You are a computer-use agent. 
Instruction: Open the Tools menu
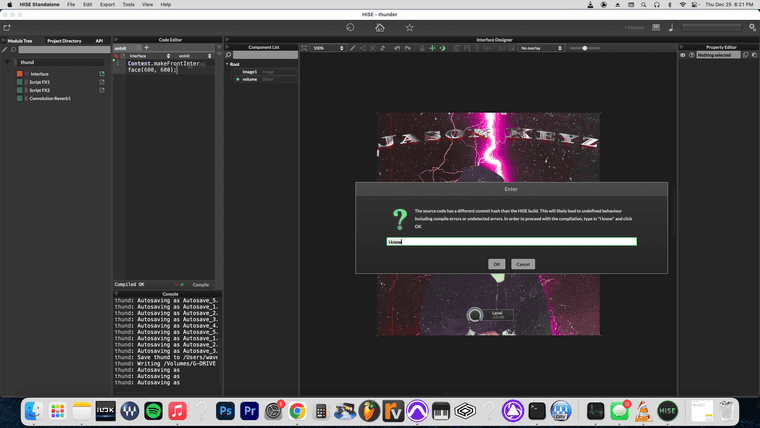[128, 4]
